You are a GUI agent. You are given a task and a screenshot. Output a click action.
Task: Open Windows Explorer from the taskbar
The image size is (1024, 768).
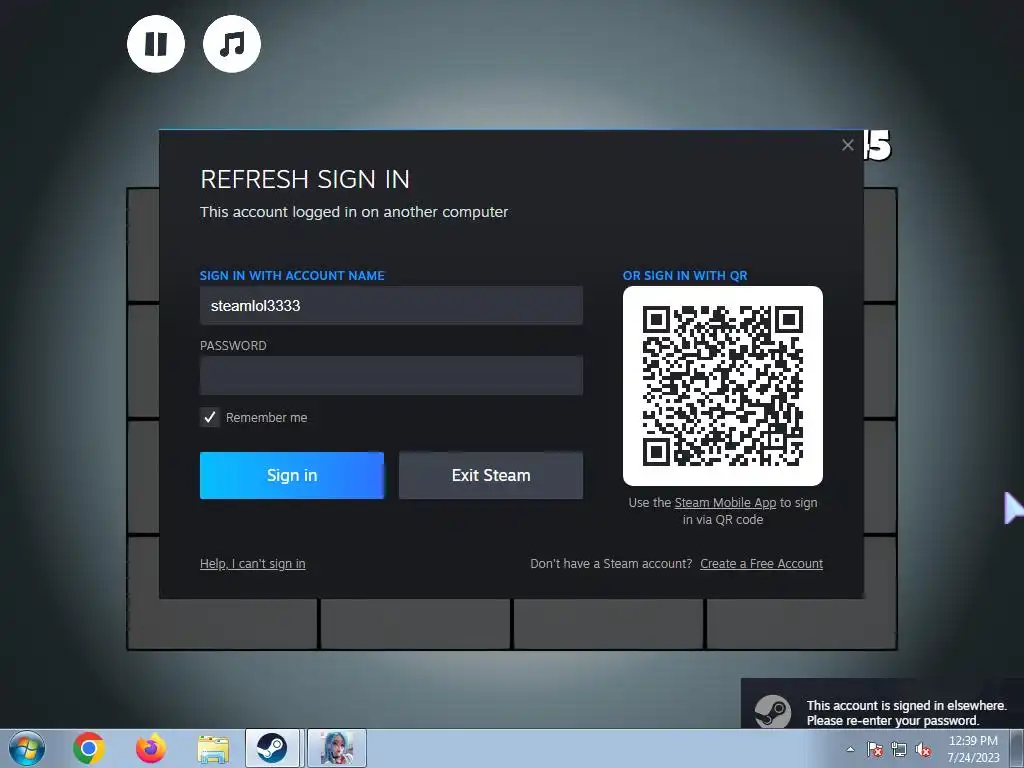[213, 749]
